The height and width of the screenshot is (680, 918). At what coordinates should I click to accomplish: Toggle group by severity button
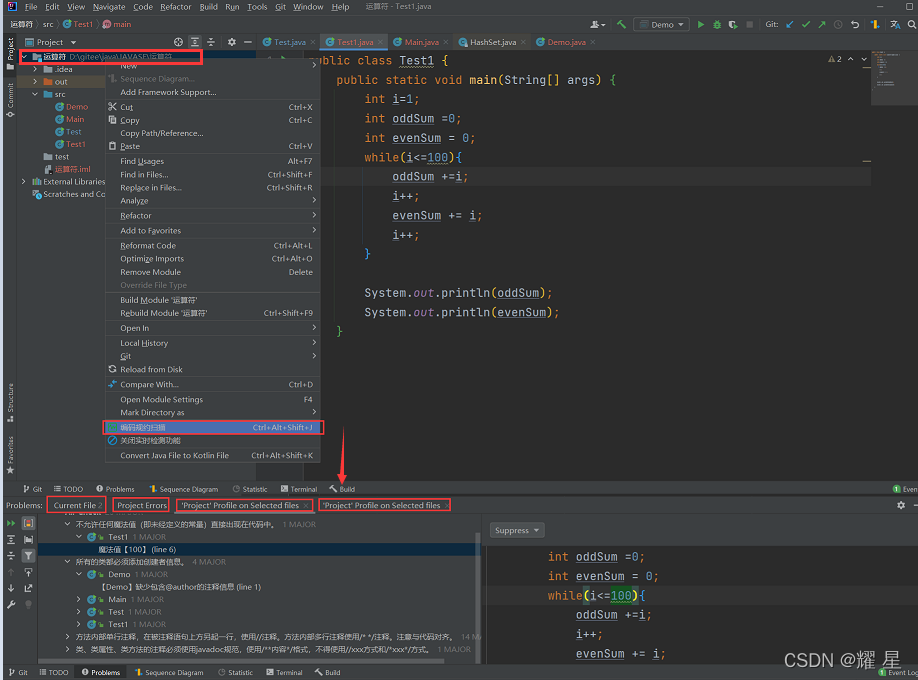(x=28, y=523)
